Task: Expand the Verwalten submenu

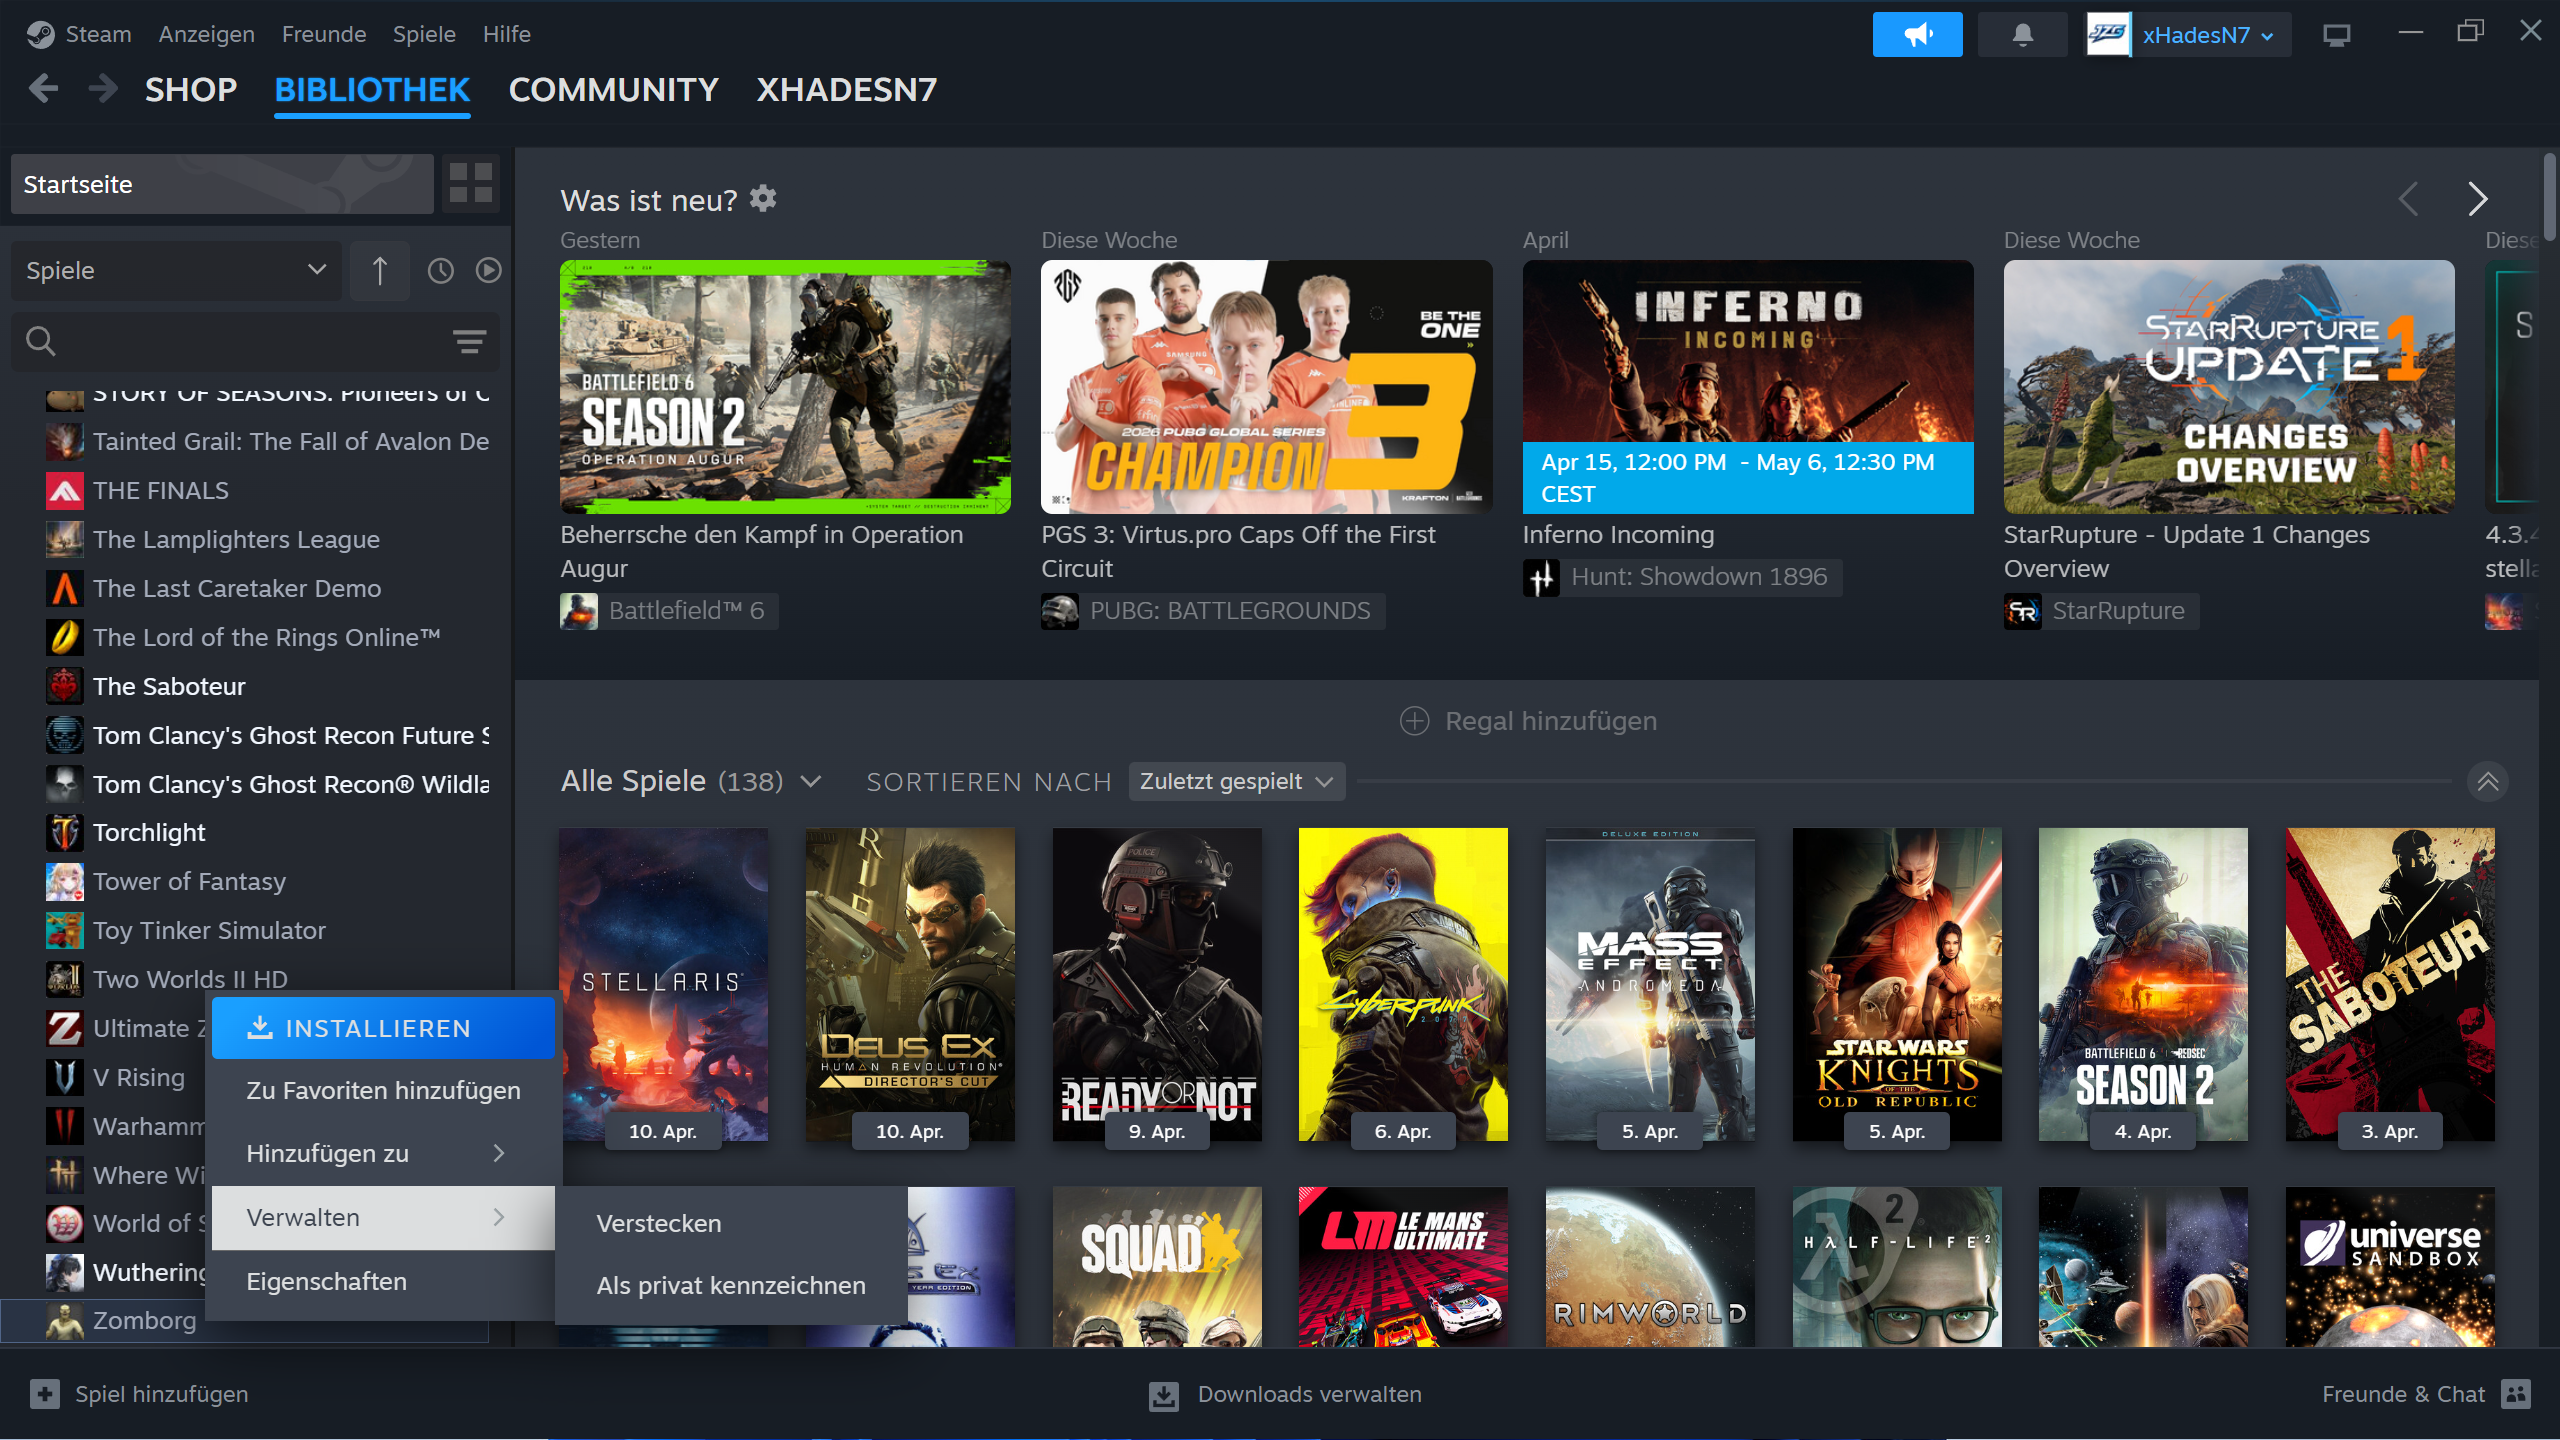Action: pyautogui.click(x=383, y=1217)
